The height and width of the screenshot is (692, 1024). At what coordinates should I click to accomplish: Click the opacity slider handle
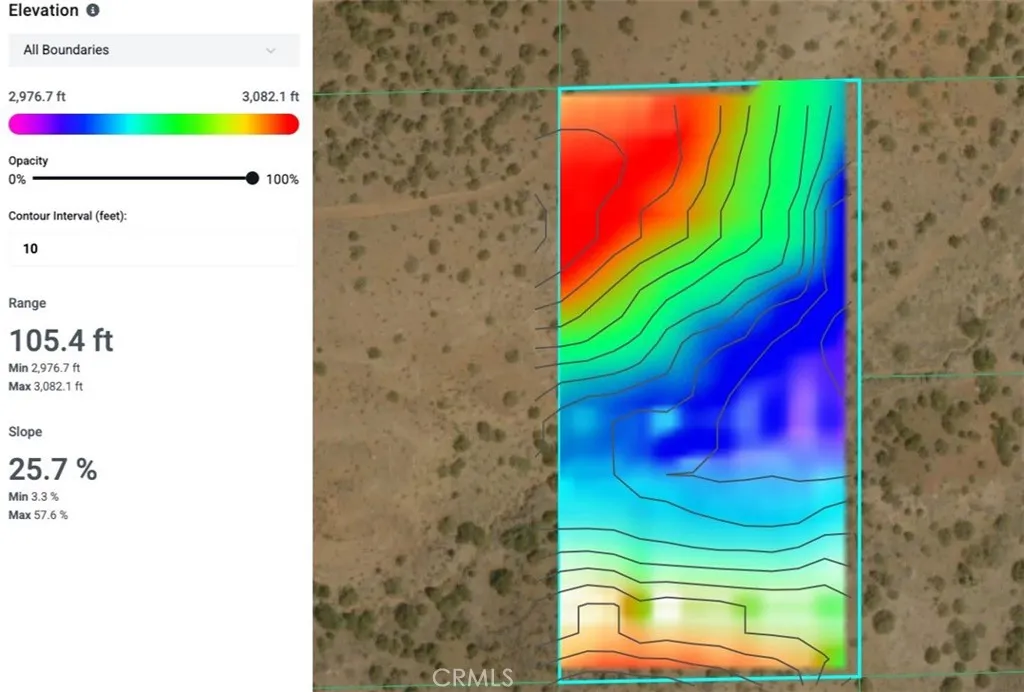coord(252,179)
